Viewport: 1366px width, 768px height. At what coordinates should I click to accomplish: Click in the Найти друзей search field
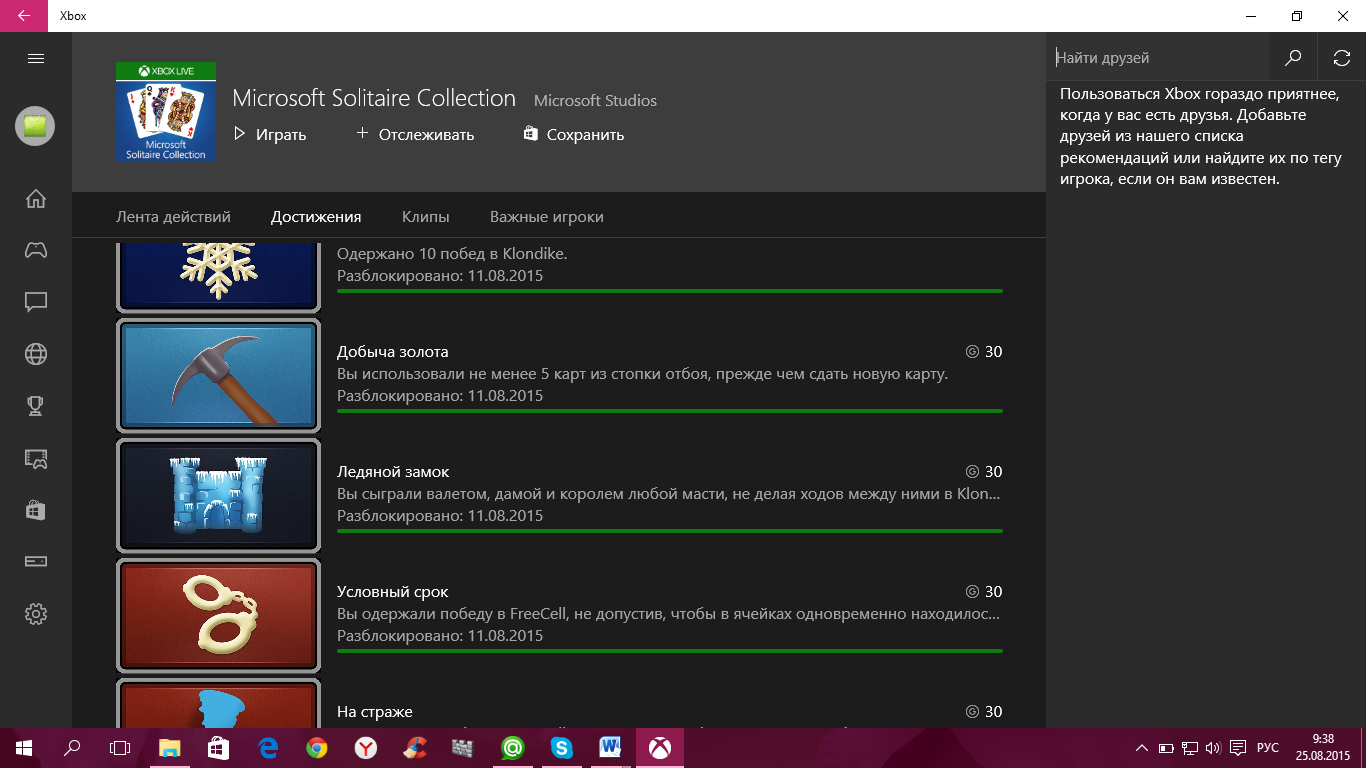coord(1158,58)
